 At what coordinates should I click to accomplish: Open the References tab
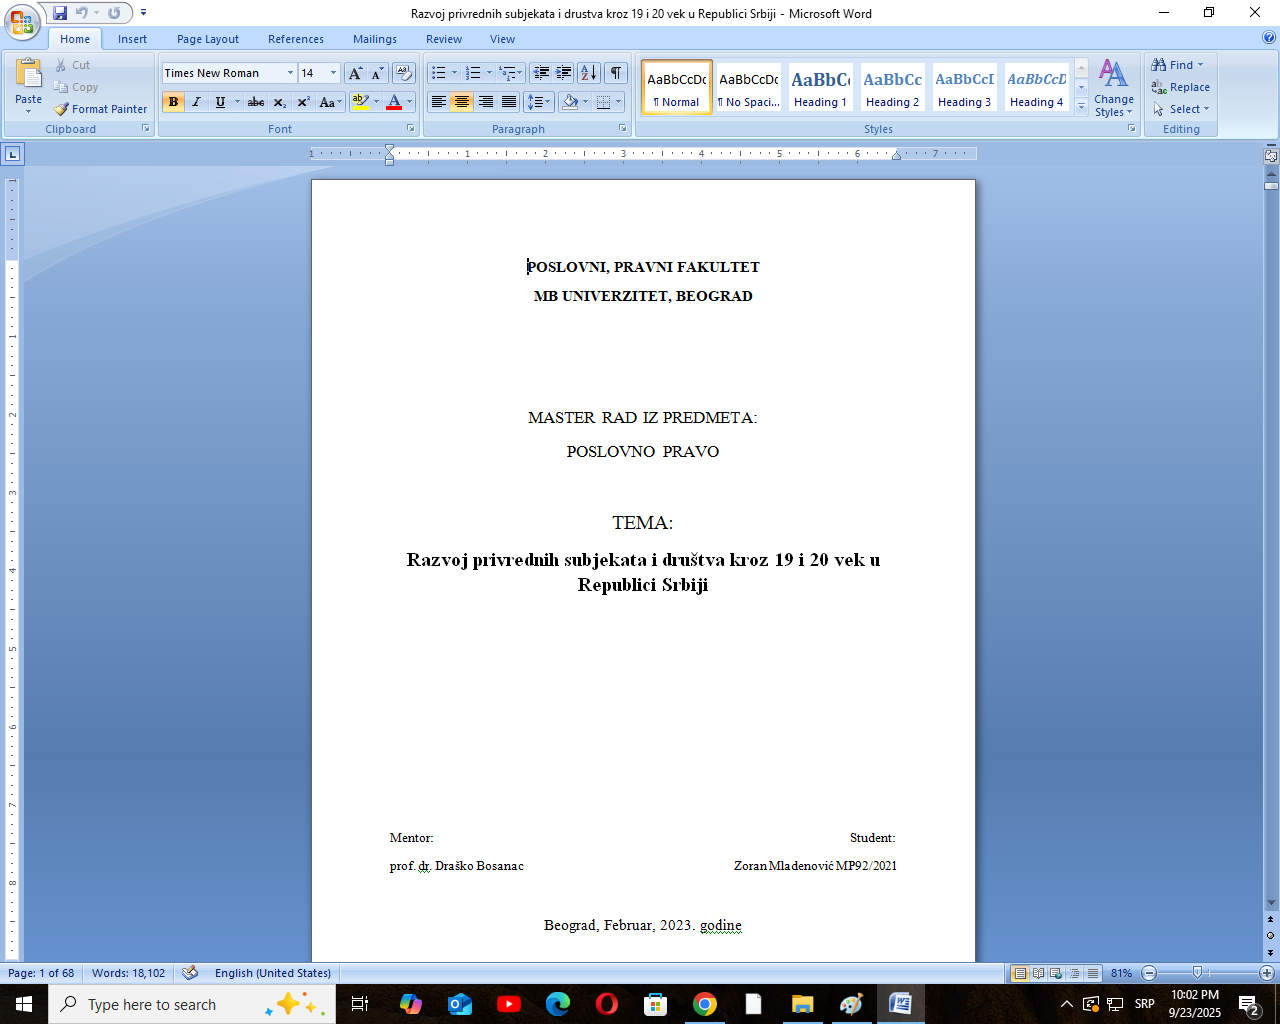pos(296,39)
